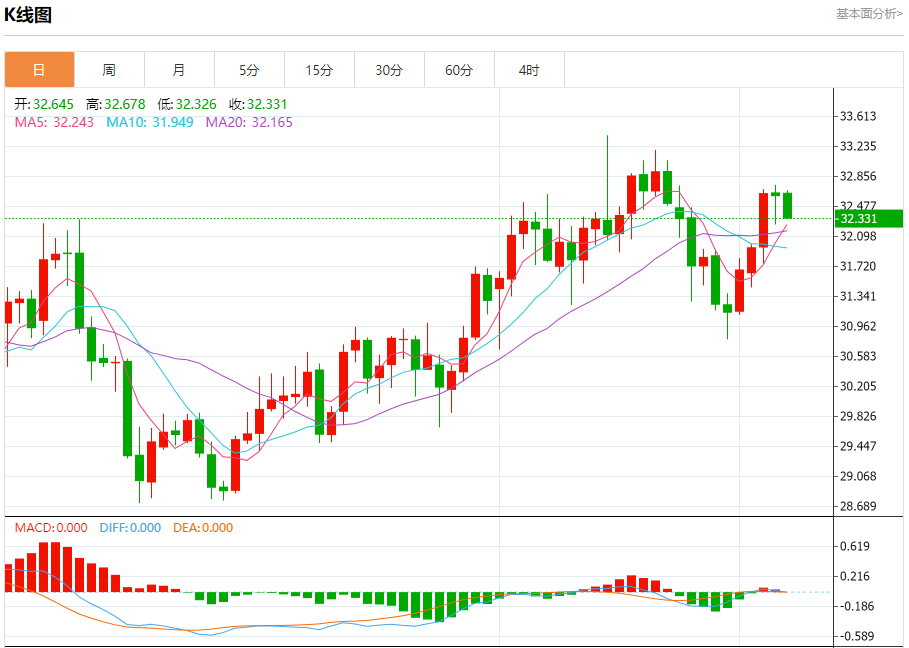Open the 月 monthly chart tab
The height and width of the screenshot is (648, 909).
click(x=179, y=70)
